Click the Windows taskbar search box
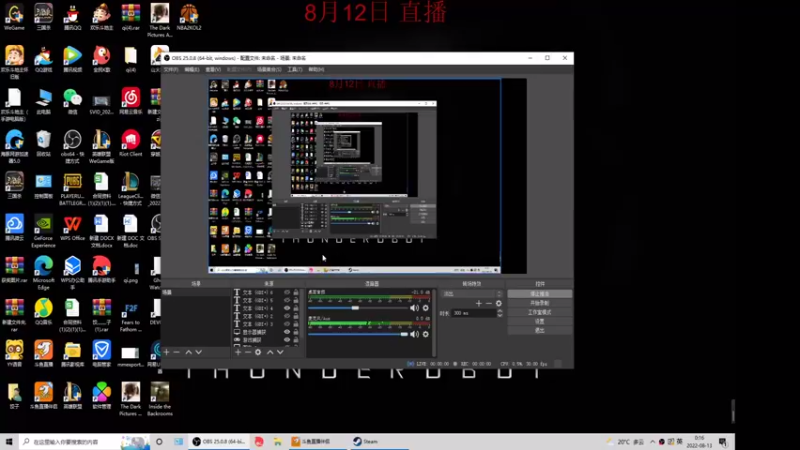This screenshot has width=800, height=450. click(85, 442)
